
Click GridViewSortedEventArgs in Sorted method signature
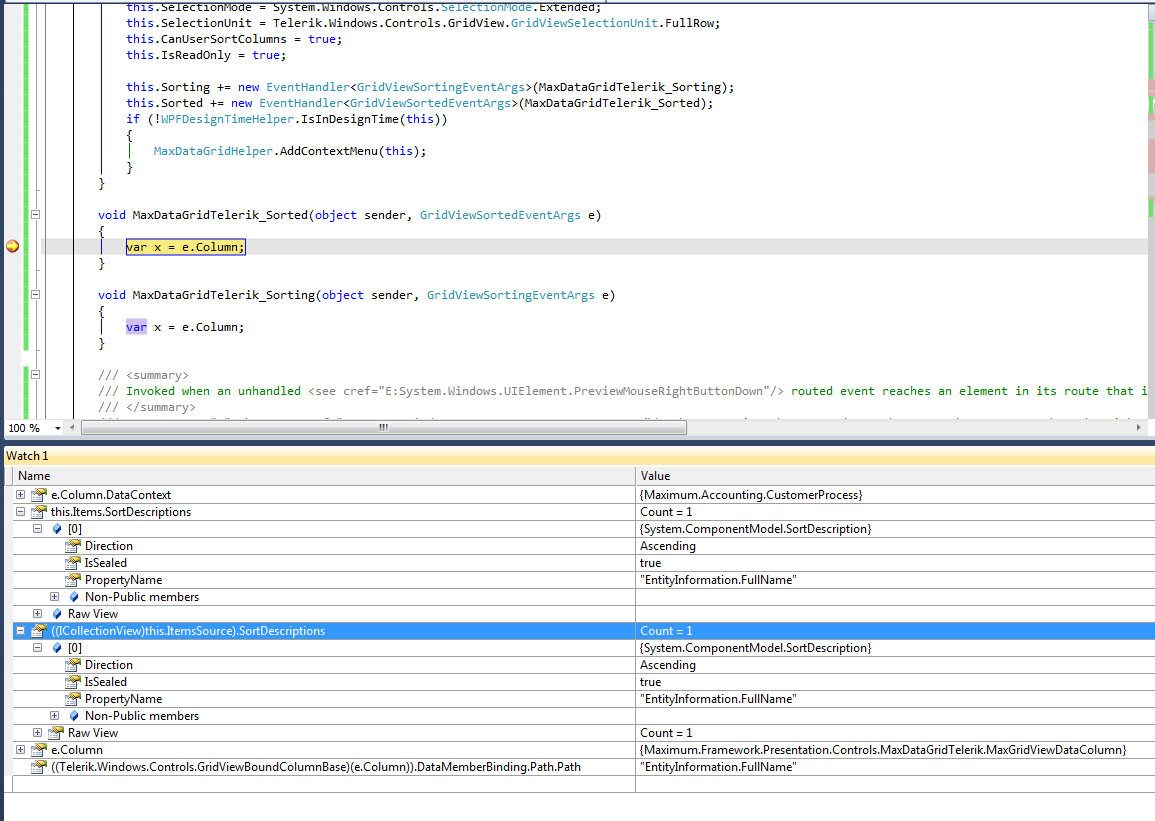[x=500, y=215]
